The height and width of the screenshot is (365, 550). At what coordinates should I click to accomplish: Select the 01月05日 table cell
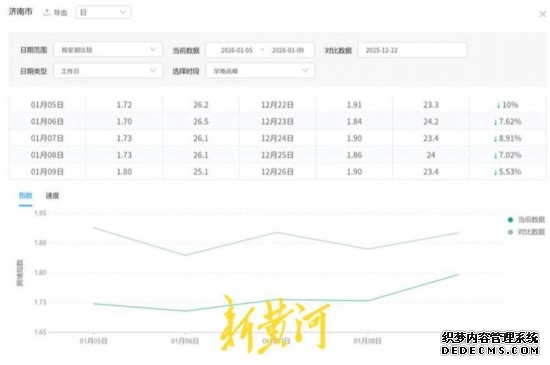47,105
